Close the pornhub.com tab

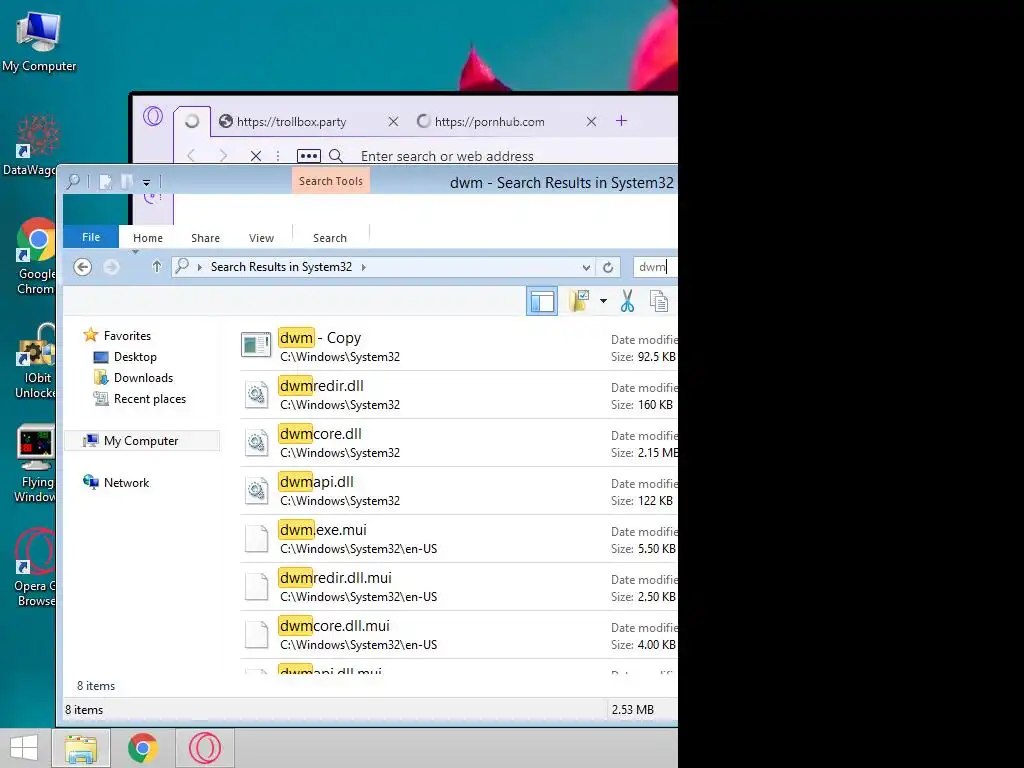point(591,121)
